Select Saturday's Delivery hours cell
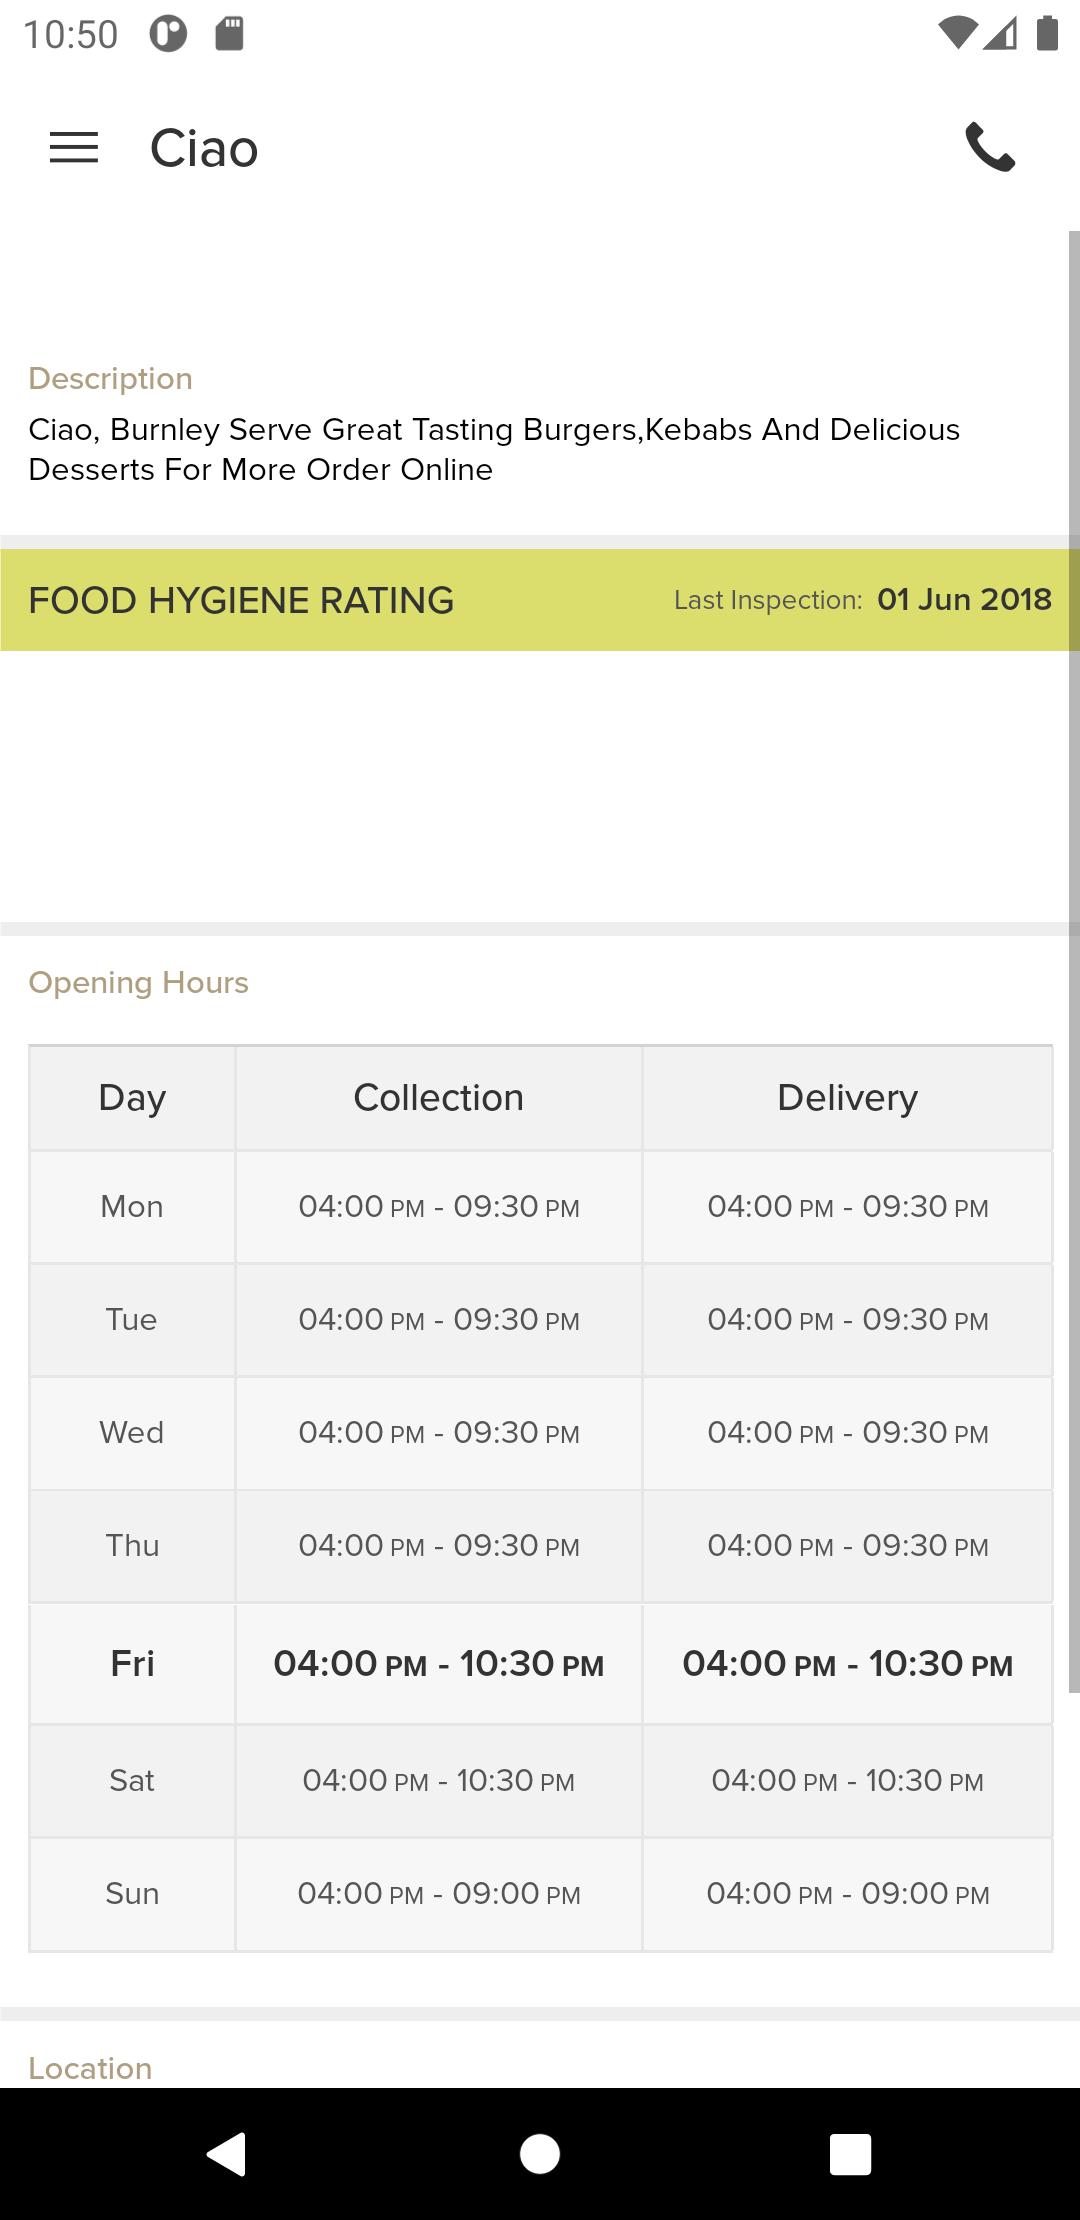Image resolution: width=1080 pixels, height=2220 pixels. (848, 1781)
